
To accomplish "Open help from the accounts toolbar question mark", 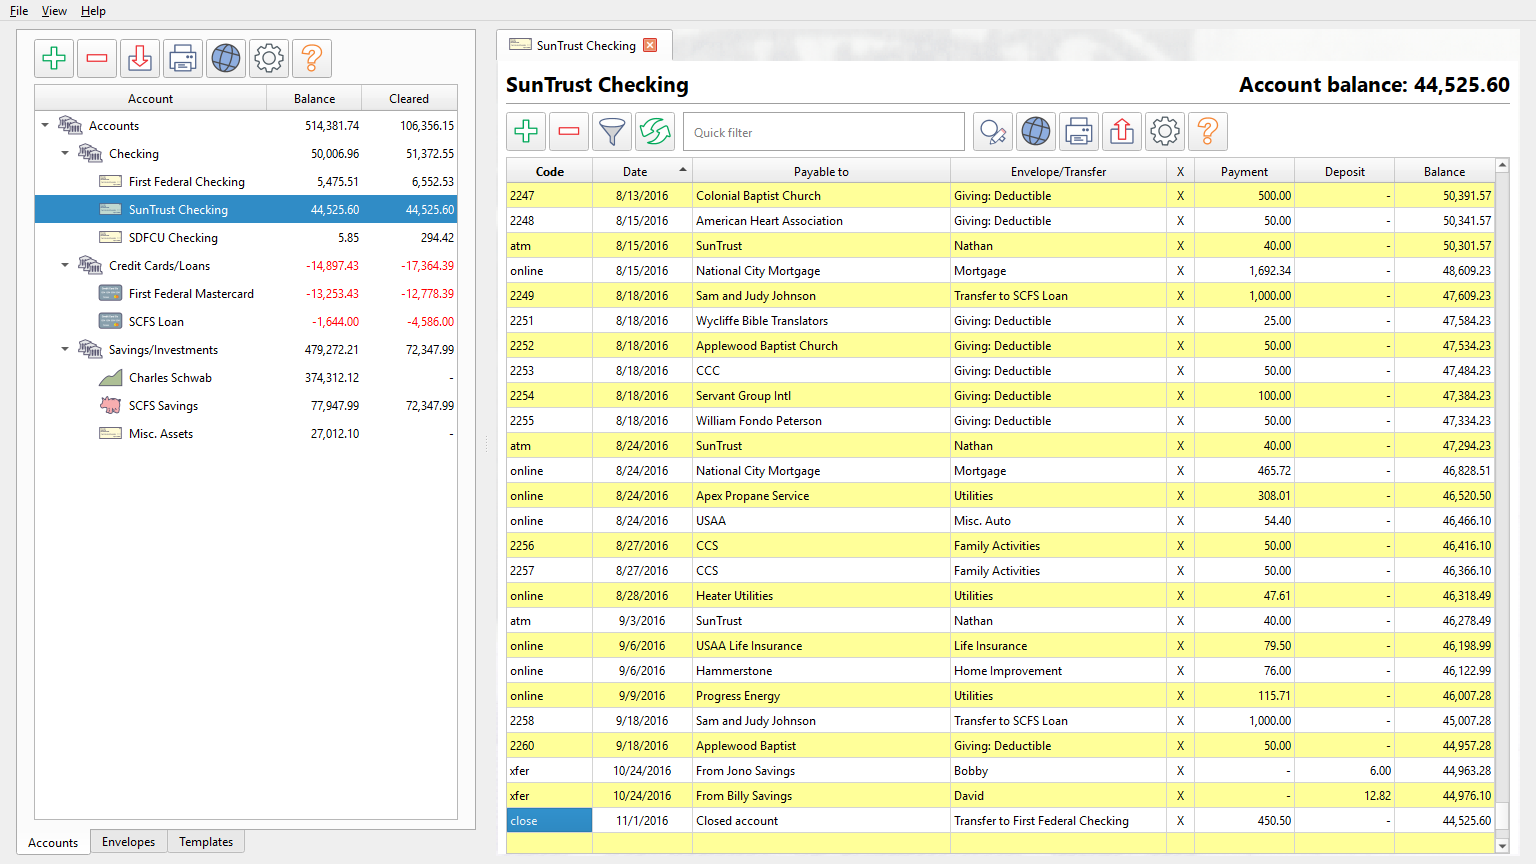I will [x=312, y=58].
